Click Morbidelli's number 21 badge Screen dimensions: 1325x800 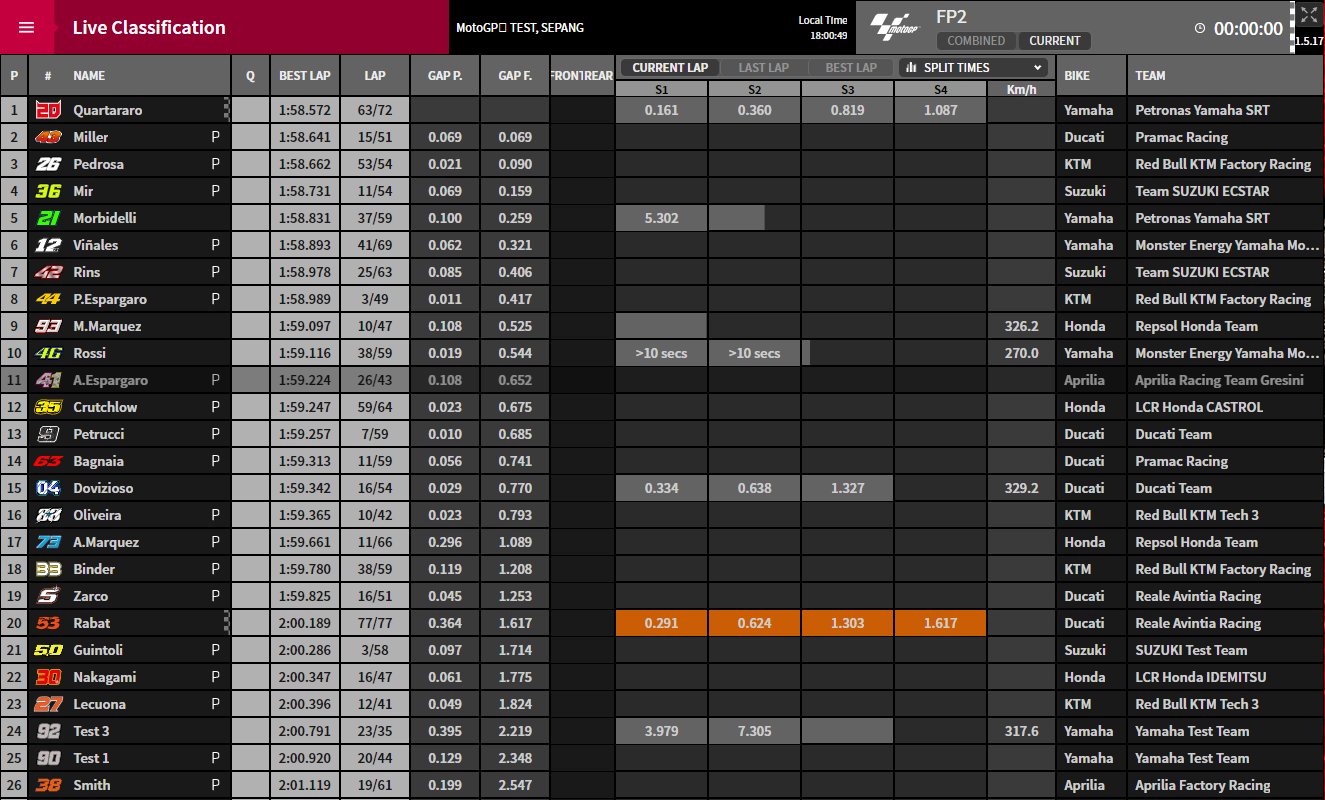click(48, 218)
